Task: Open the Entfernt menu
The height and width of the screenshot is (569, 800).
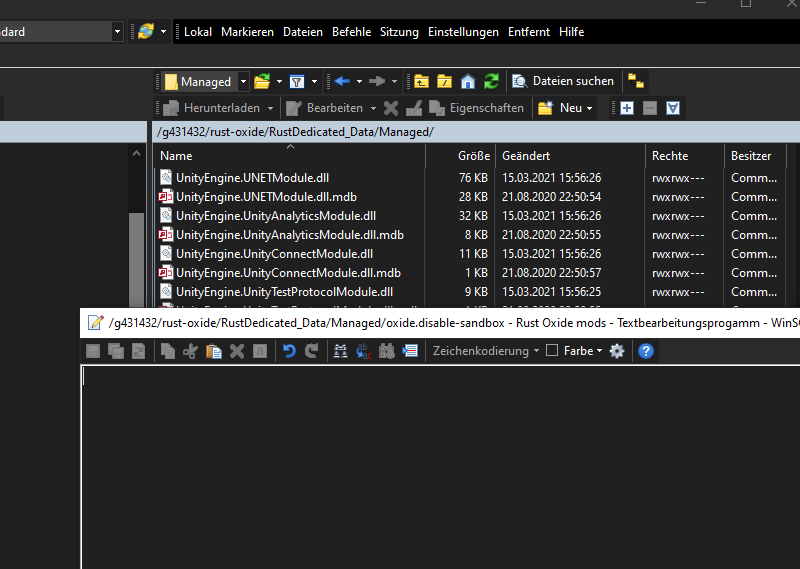Action: [529, 32]
